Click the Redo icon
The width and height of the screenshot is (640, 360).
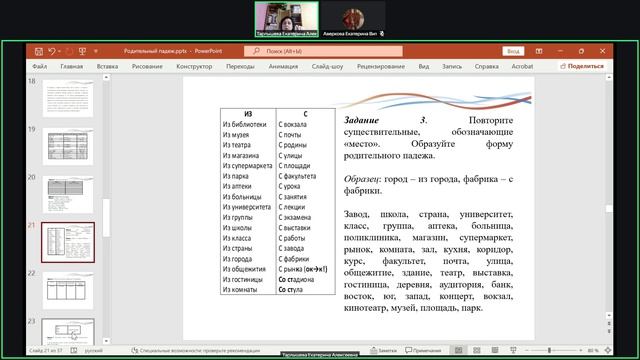tap(69, 51)
